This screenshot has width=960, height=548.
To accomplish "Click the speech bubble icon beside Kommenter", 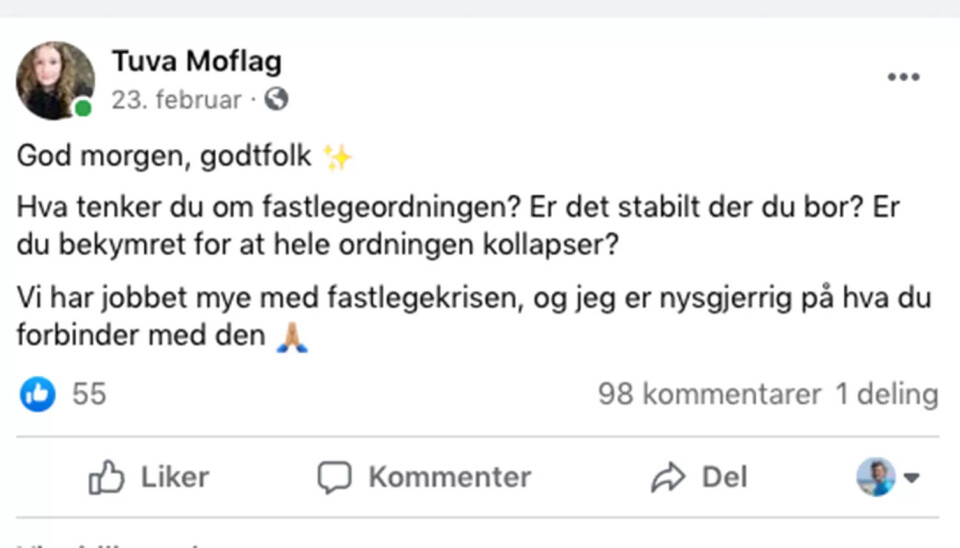I will click(x=336, y=478).
